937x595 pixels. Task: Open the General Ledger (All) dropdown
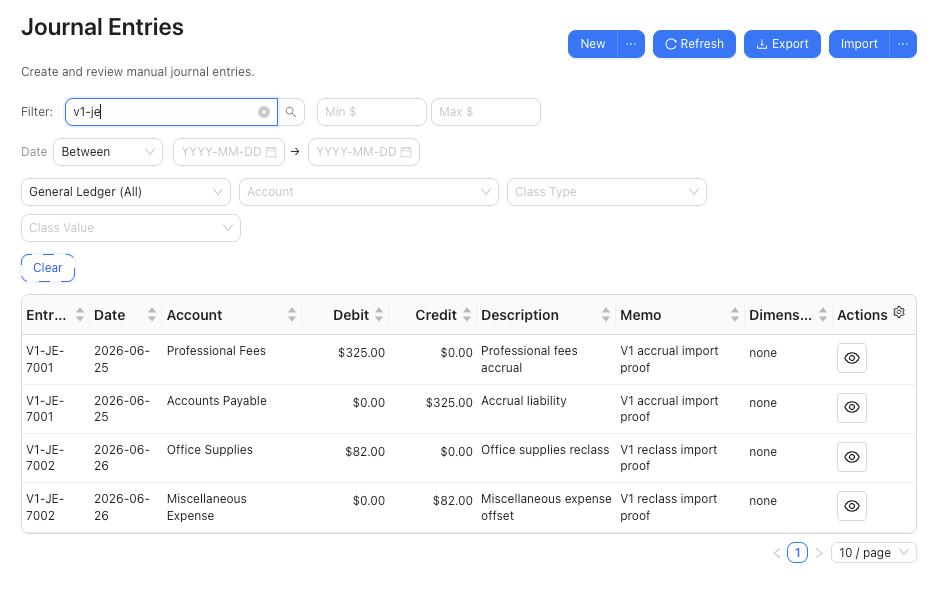click(x=126, y=192)
